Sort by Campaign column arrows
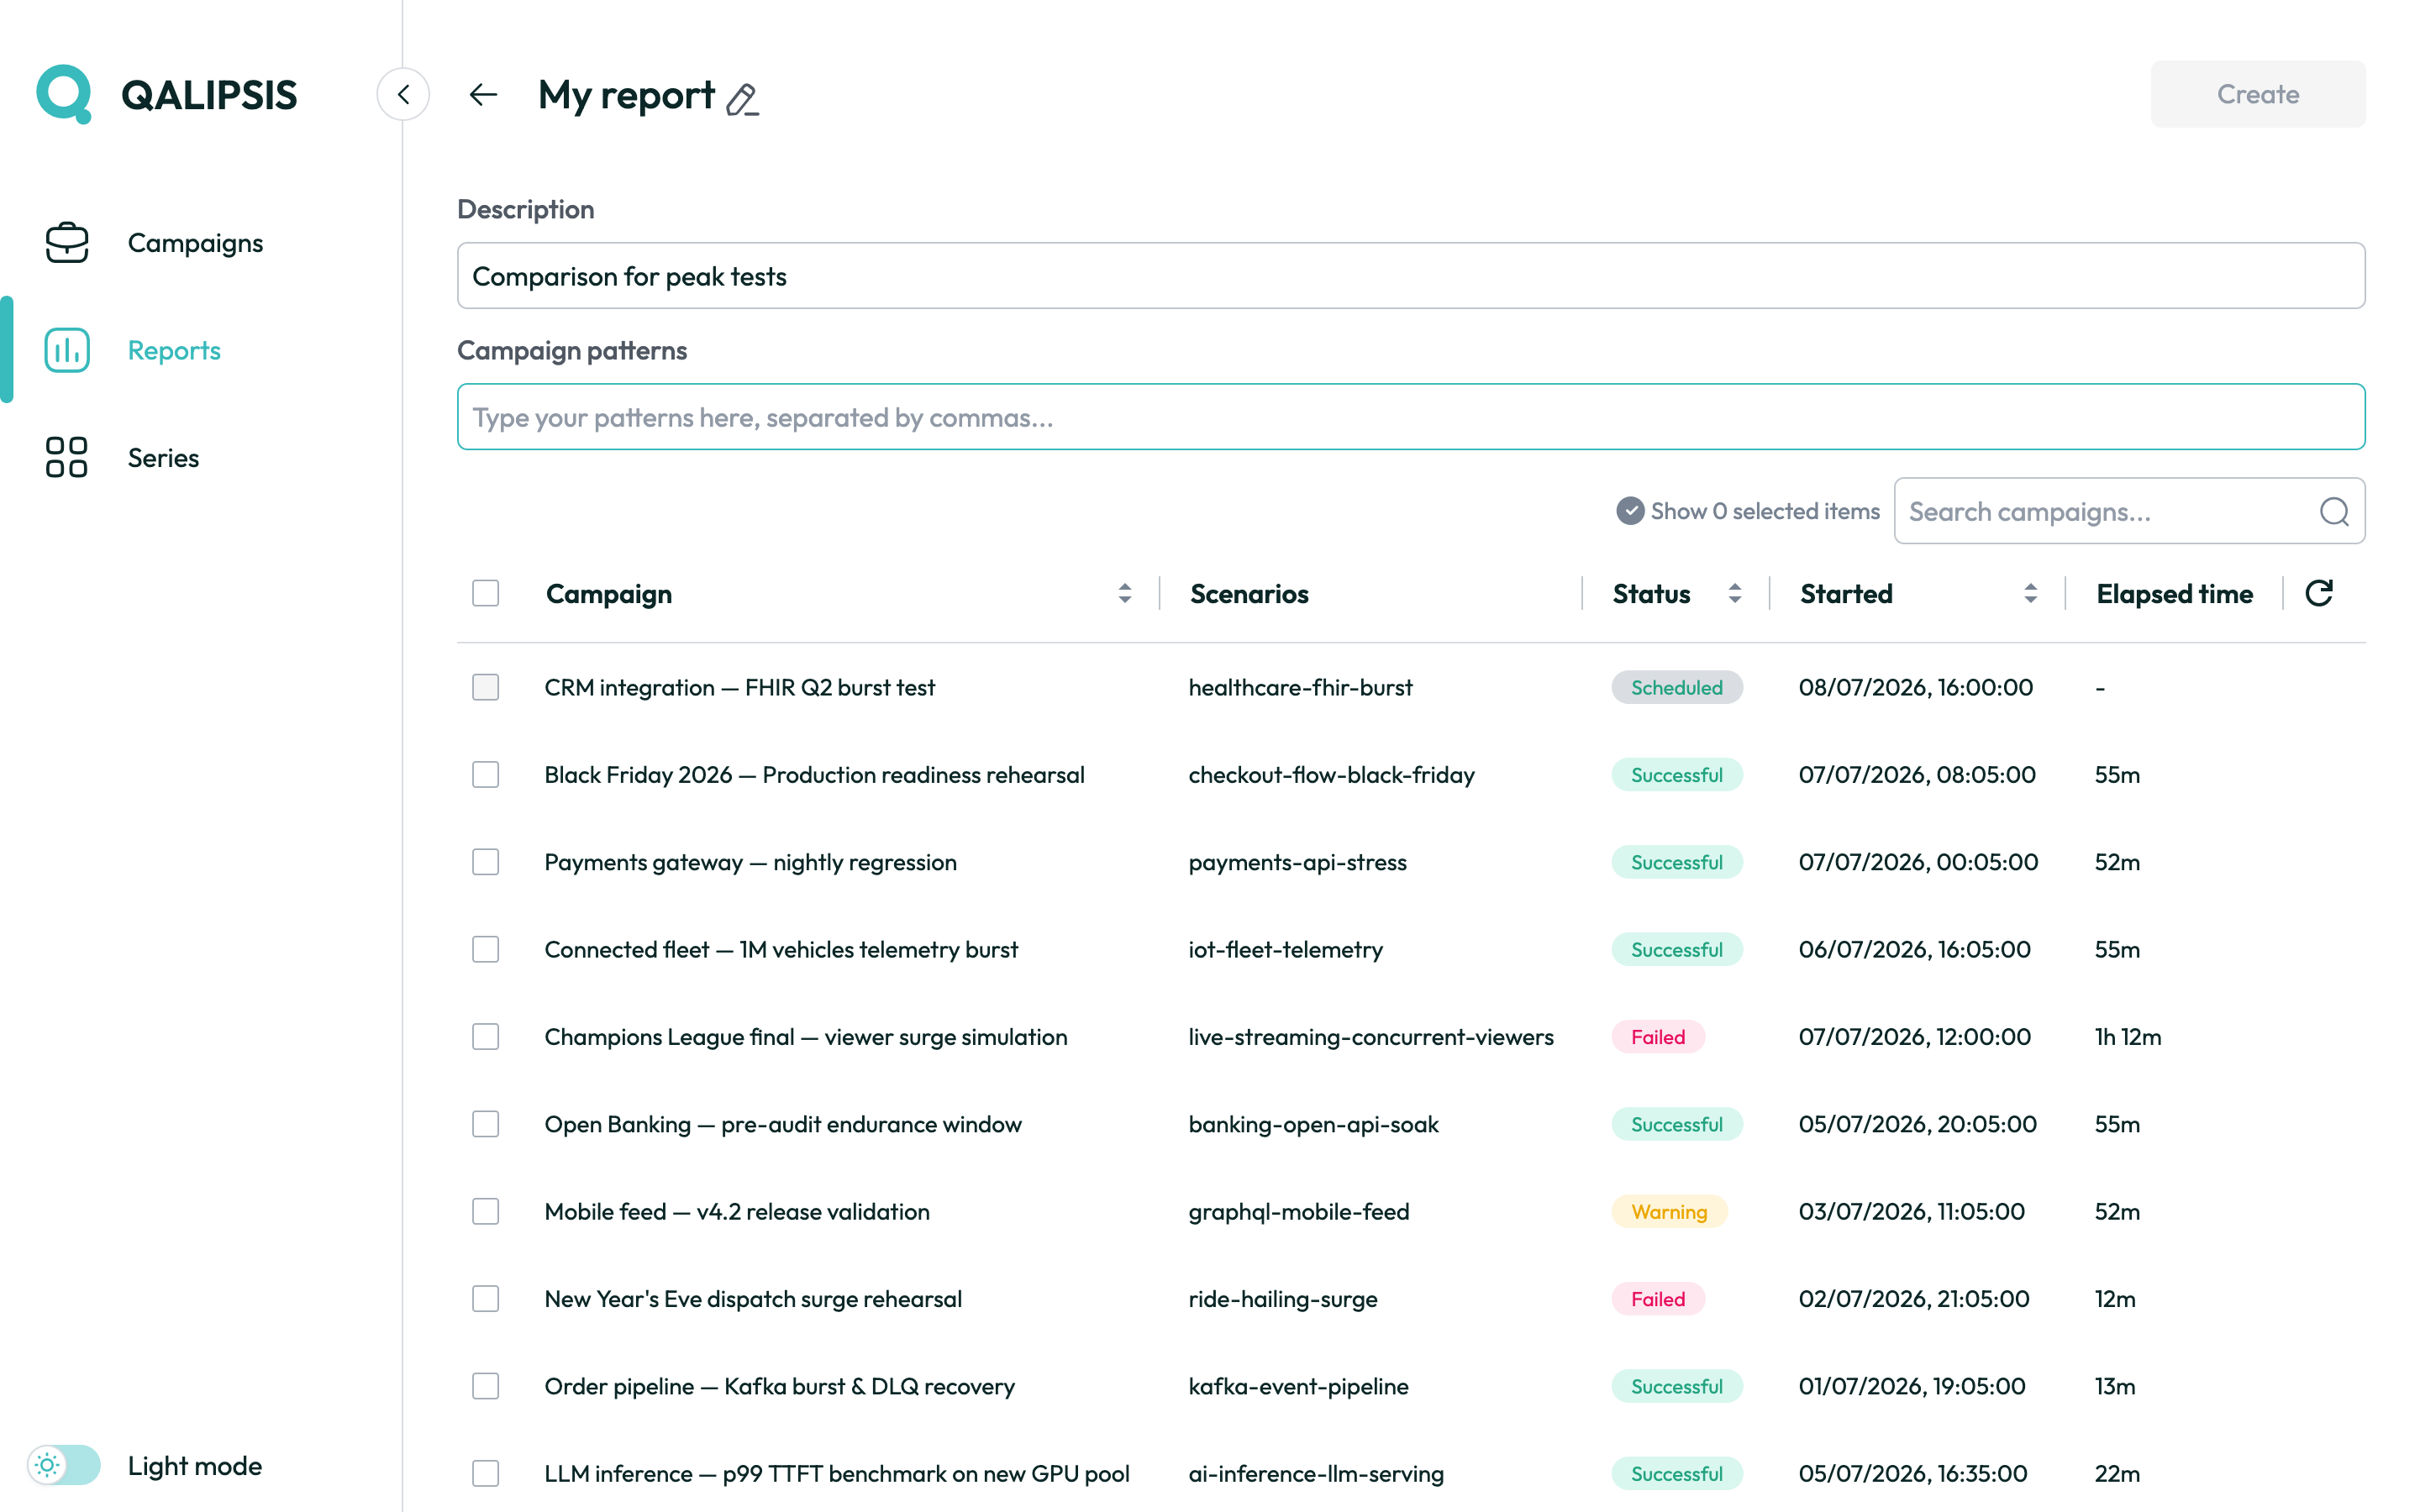 pos(1125,593)
